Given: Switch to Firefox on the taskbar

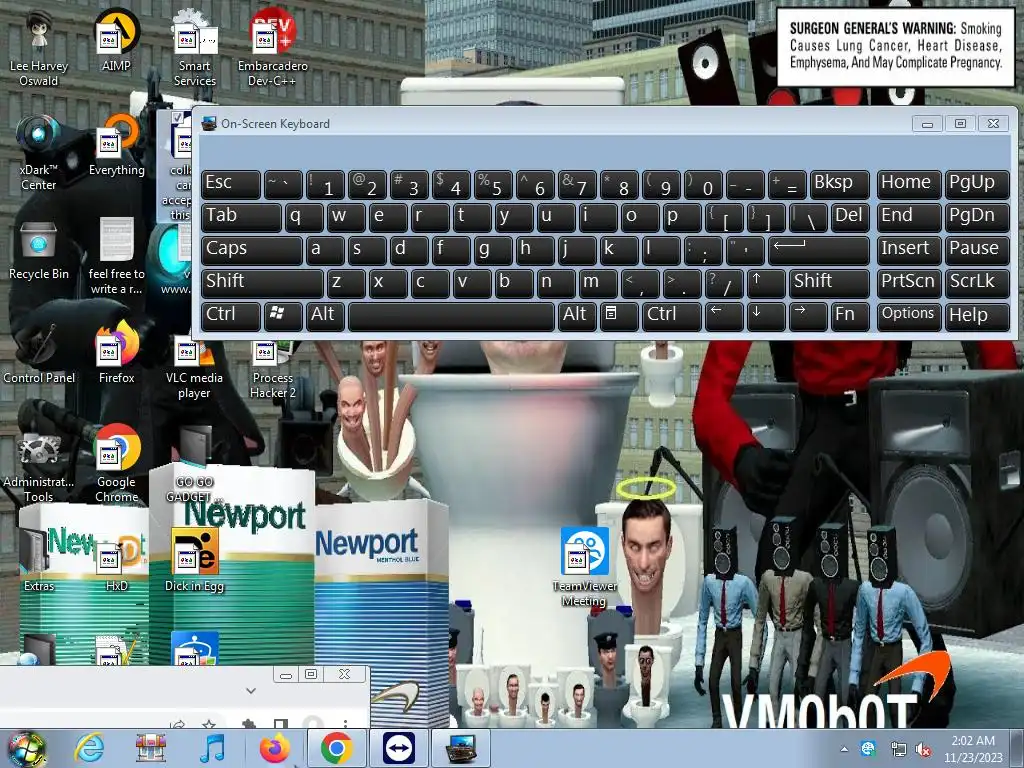Looking at the screenshot, I should coord(274,748).
